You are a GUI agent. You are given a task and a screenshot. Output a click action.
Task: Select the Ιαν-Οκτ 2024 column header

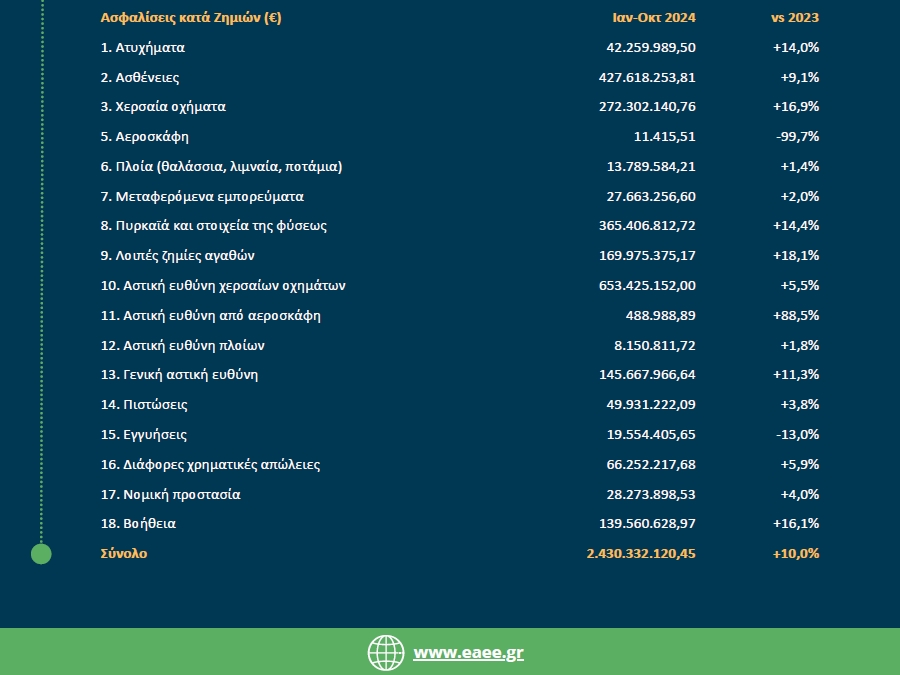(654, 18)
